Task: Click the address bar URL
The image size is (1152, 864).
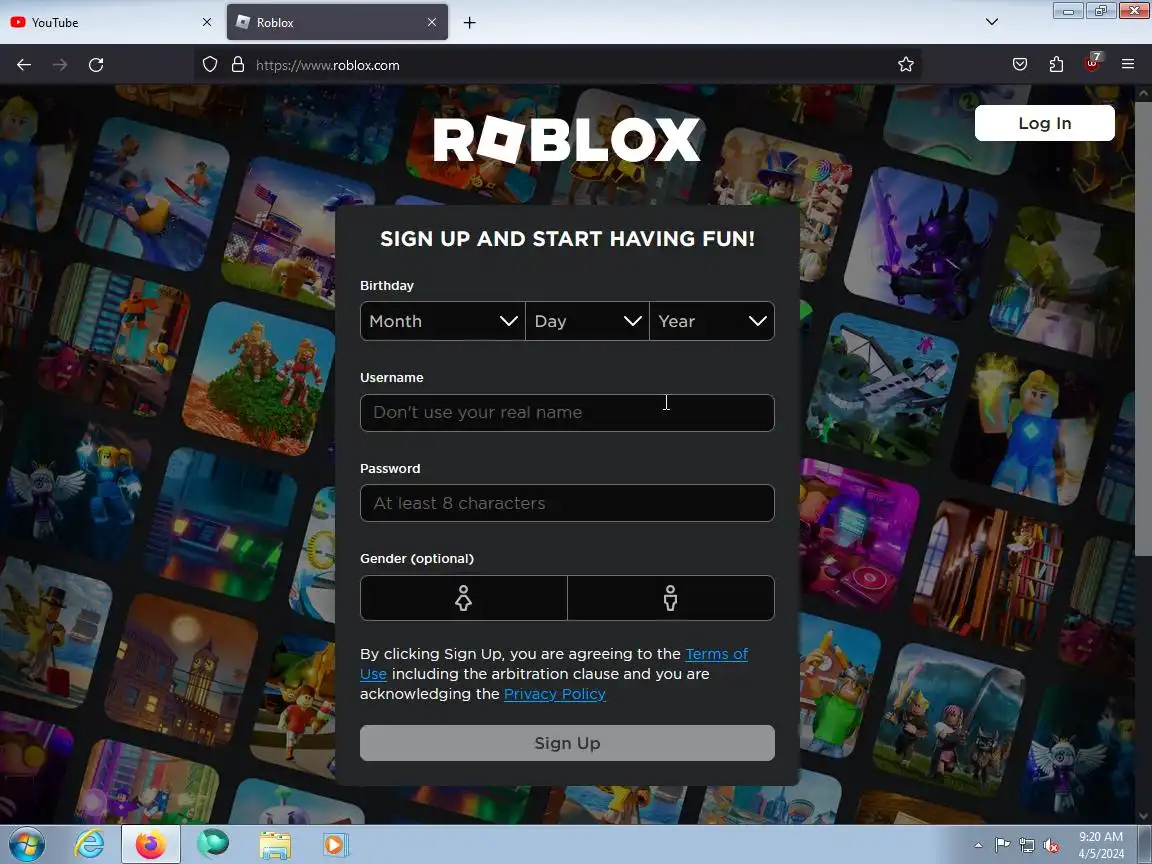Action: (x=328, y=65)
